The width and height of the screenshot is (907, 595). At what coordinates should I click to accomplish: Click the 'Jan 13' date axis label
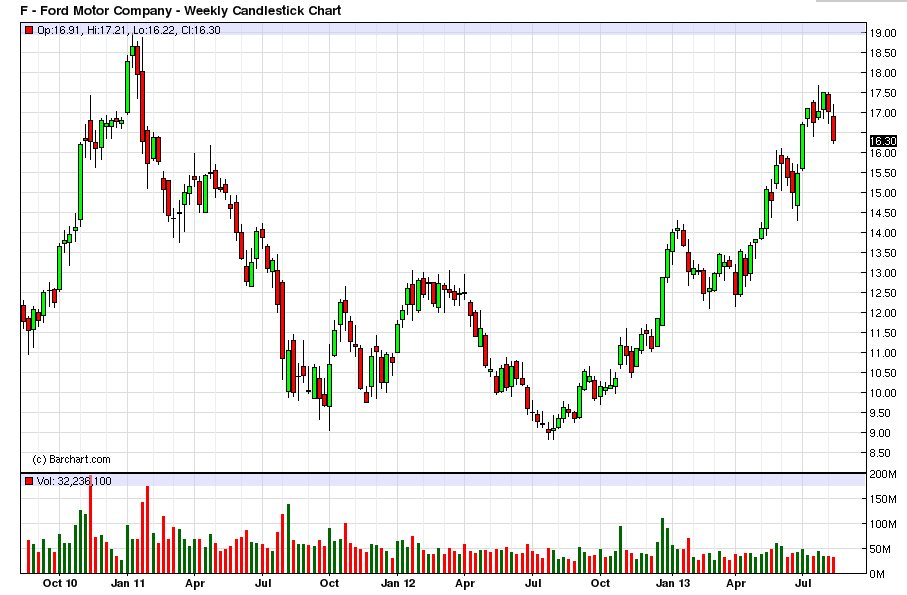673,583
